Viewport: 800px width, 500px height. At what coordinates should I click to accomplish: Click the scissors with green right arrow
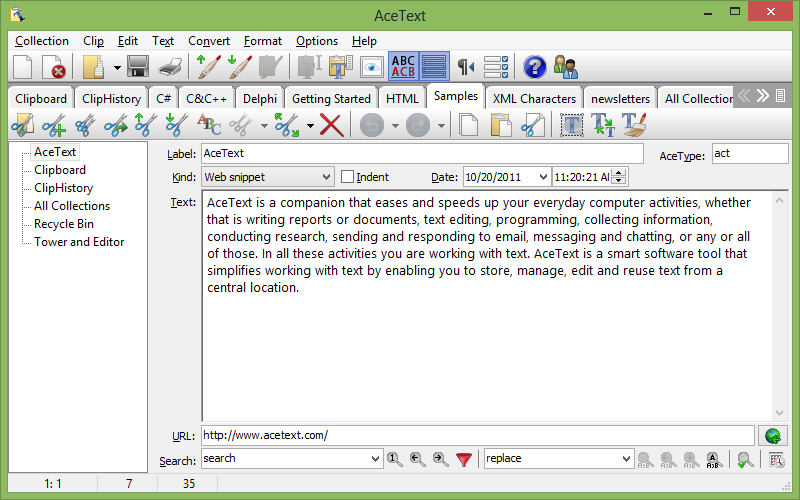coord(116,125)
